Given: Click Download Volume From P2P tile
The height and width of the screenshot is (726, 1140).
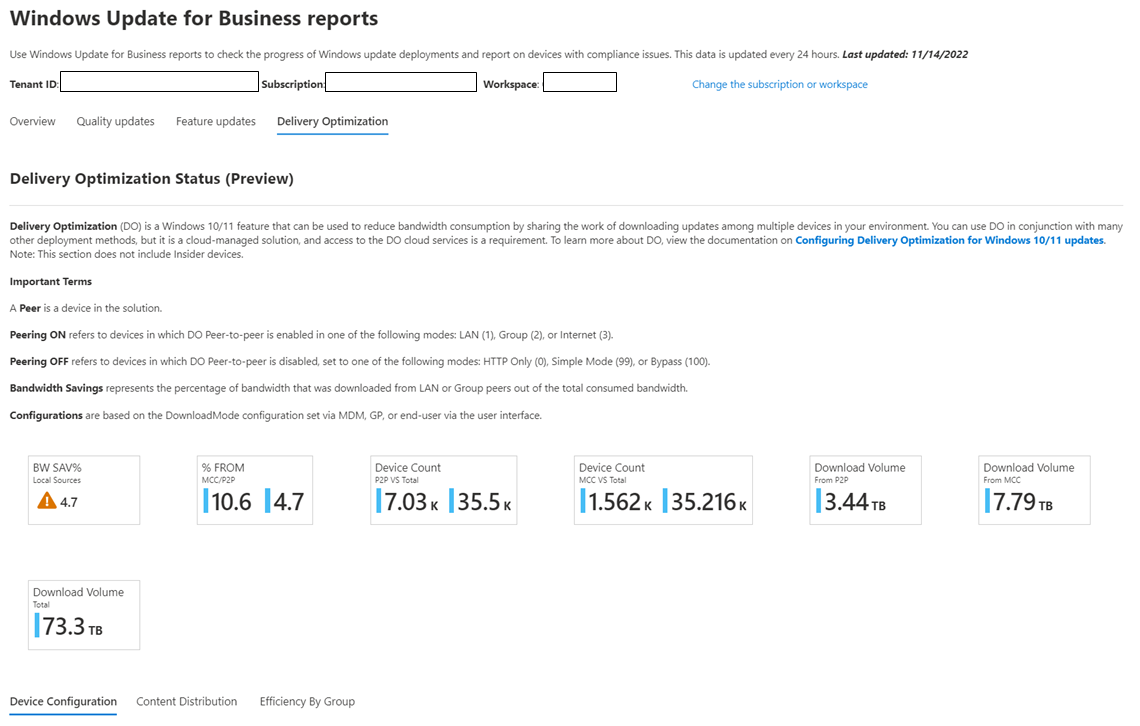Looking at the screenshot, I should 864,490.
